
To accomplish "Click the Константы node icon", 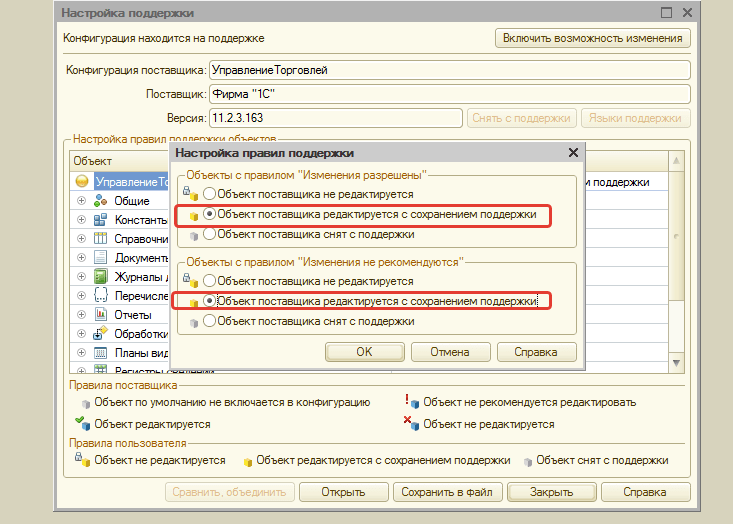I will (x=100, y=220).
